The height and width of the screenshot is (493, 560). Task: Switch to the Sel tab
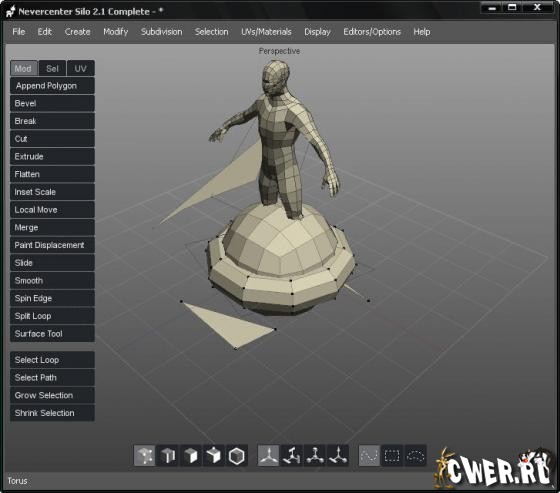[52, 68]
